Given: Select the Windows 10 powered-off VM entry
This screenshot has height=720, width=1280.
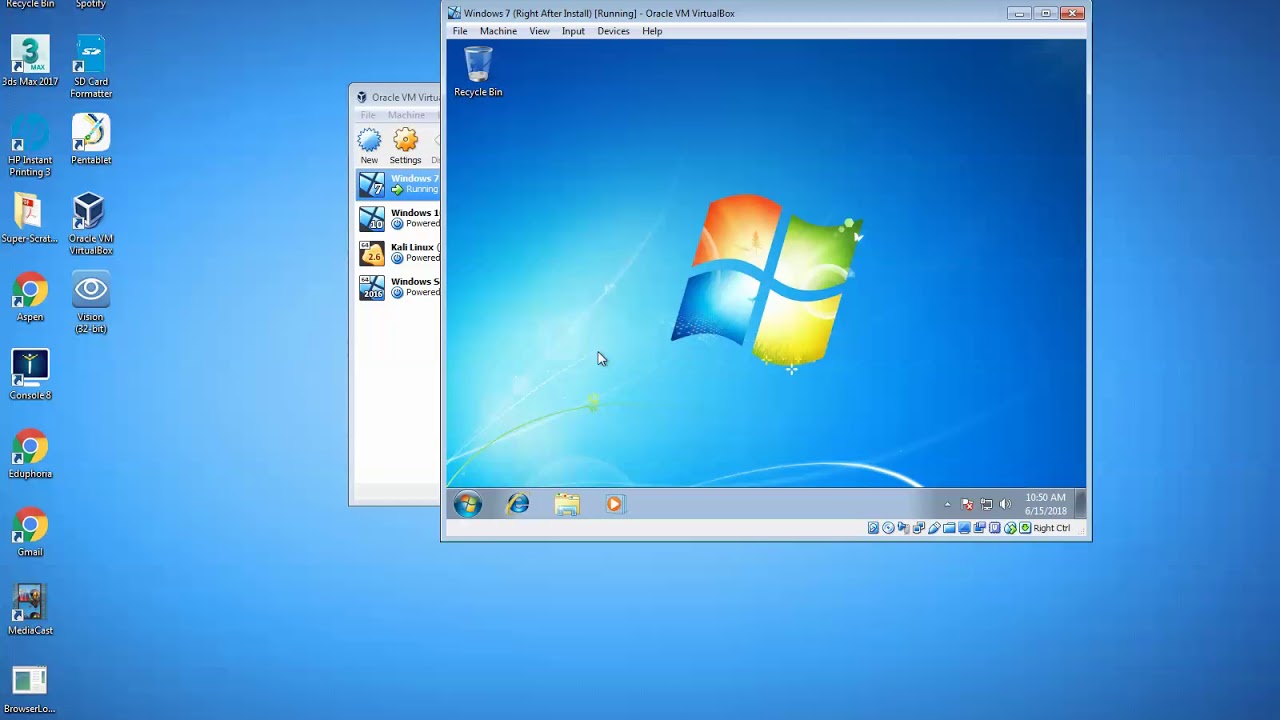Looking at the screenshot, I should 398,218.
